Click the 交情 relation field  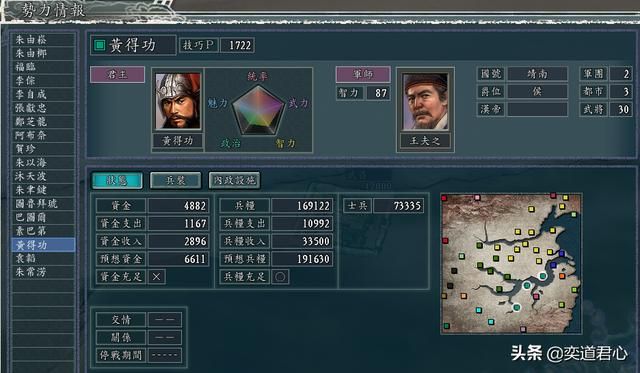pos(164,320)
